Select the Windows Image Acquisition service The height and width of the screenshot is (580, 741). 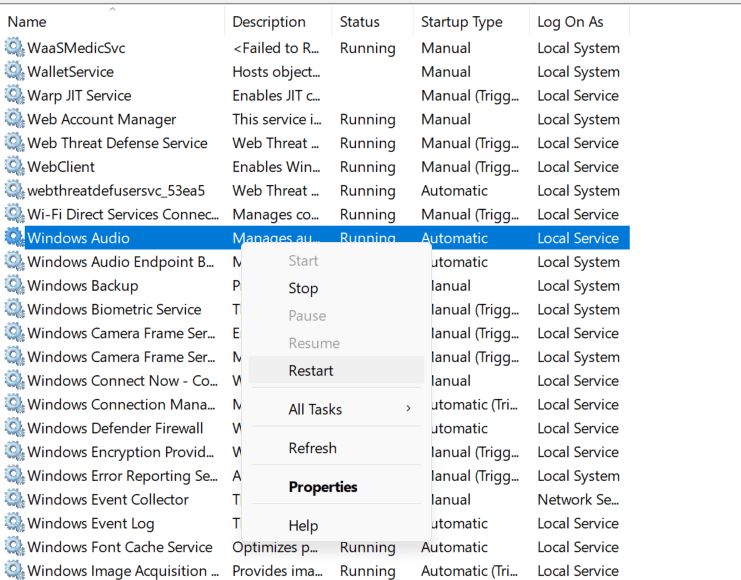123,571
